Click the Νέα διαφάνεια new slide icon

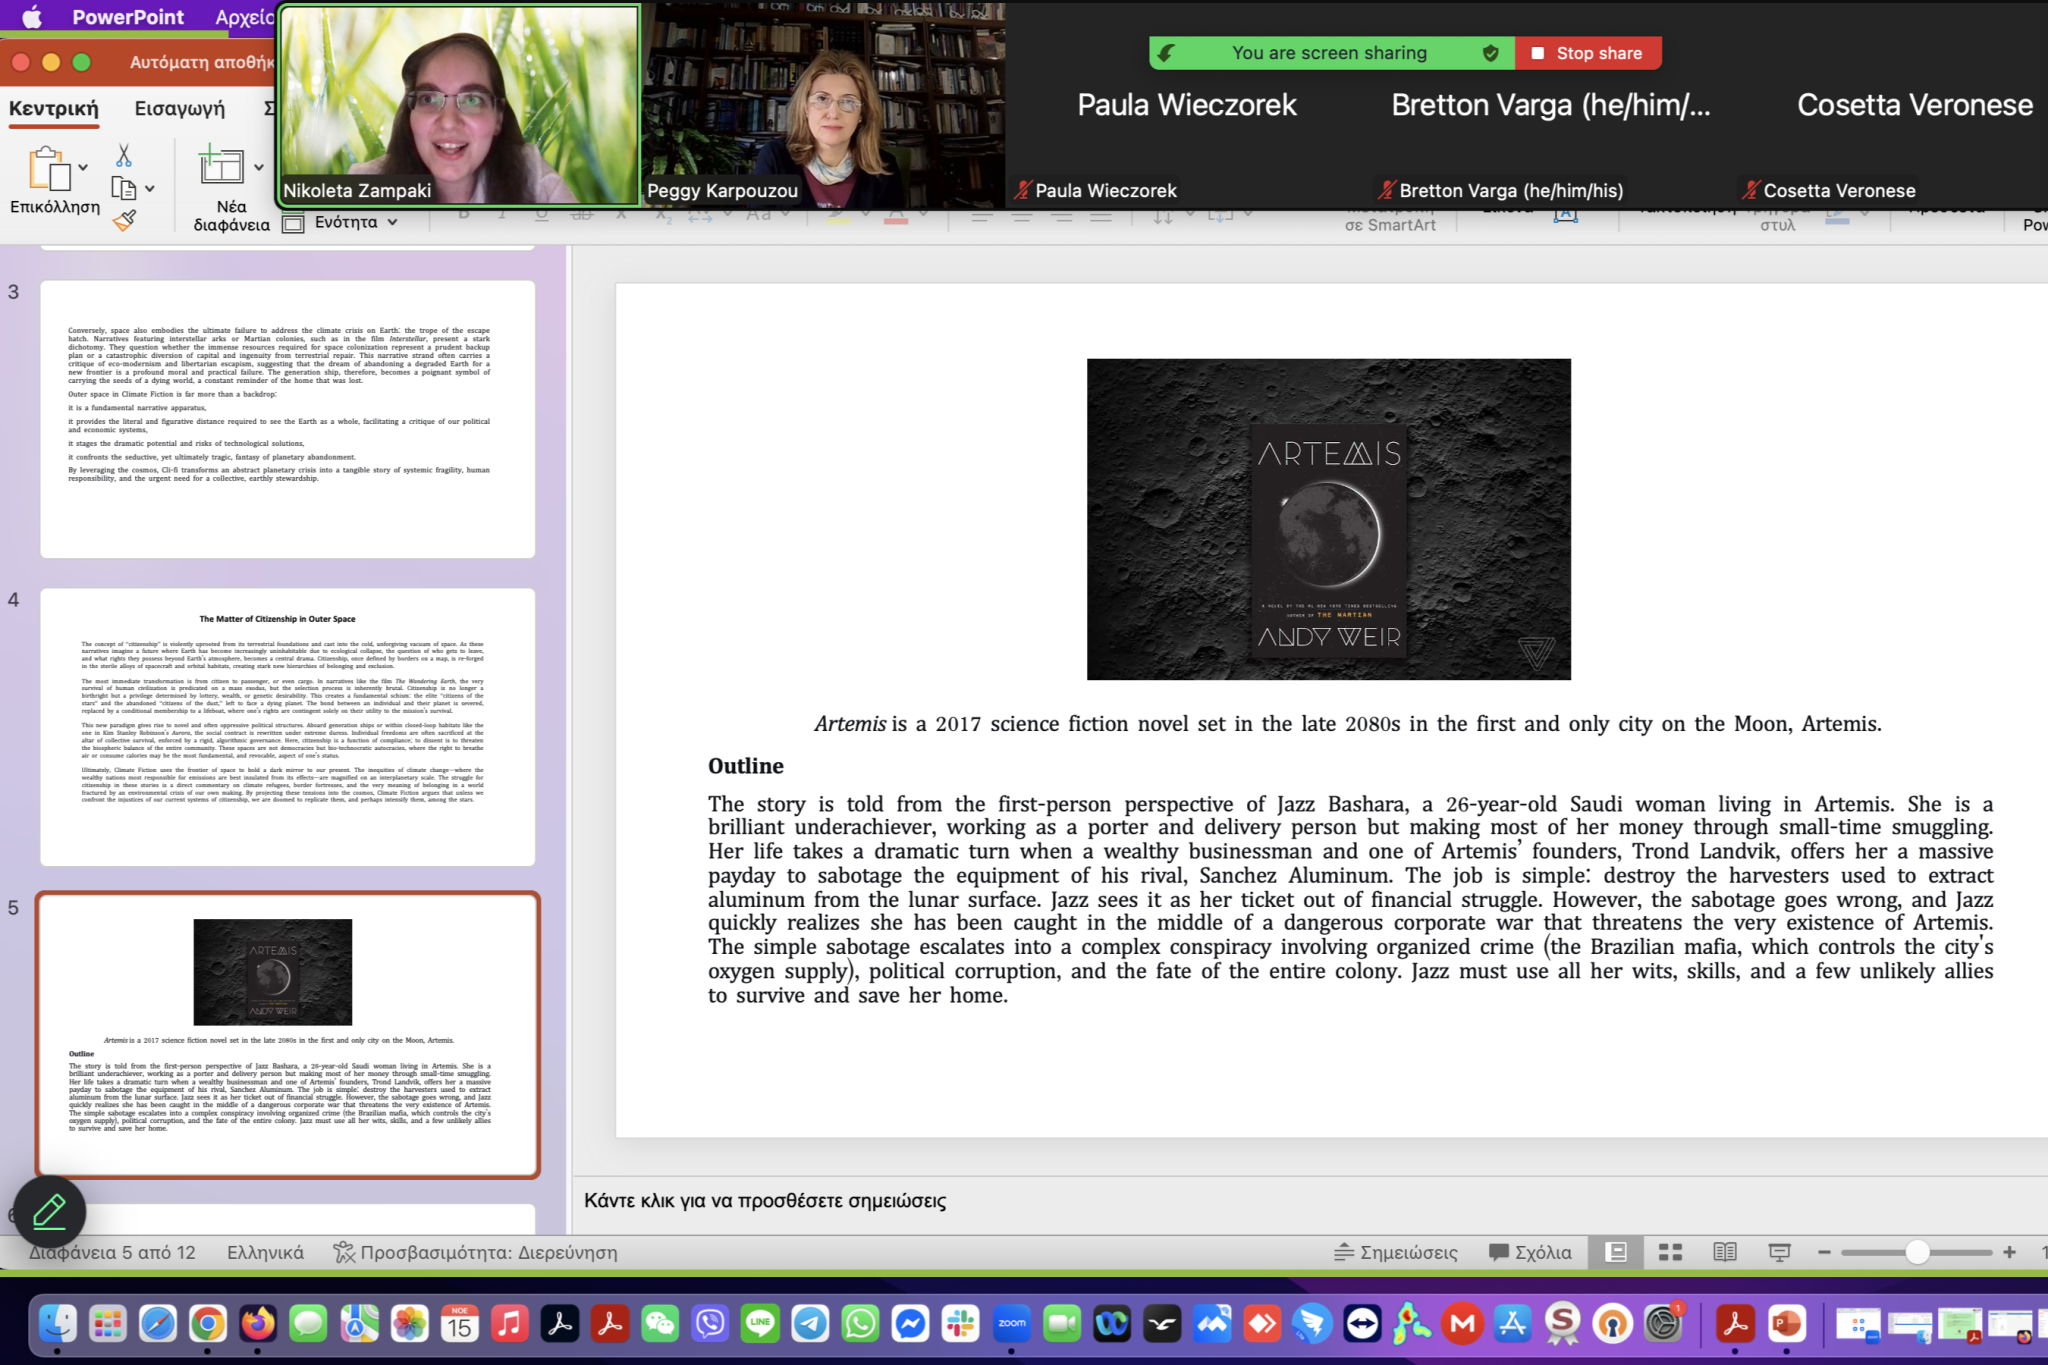coord(221,166)
